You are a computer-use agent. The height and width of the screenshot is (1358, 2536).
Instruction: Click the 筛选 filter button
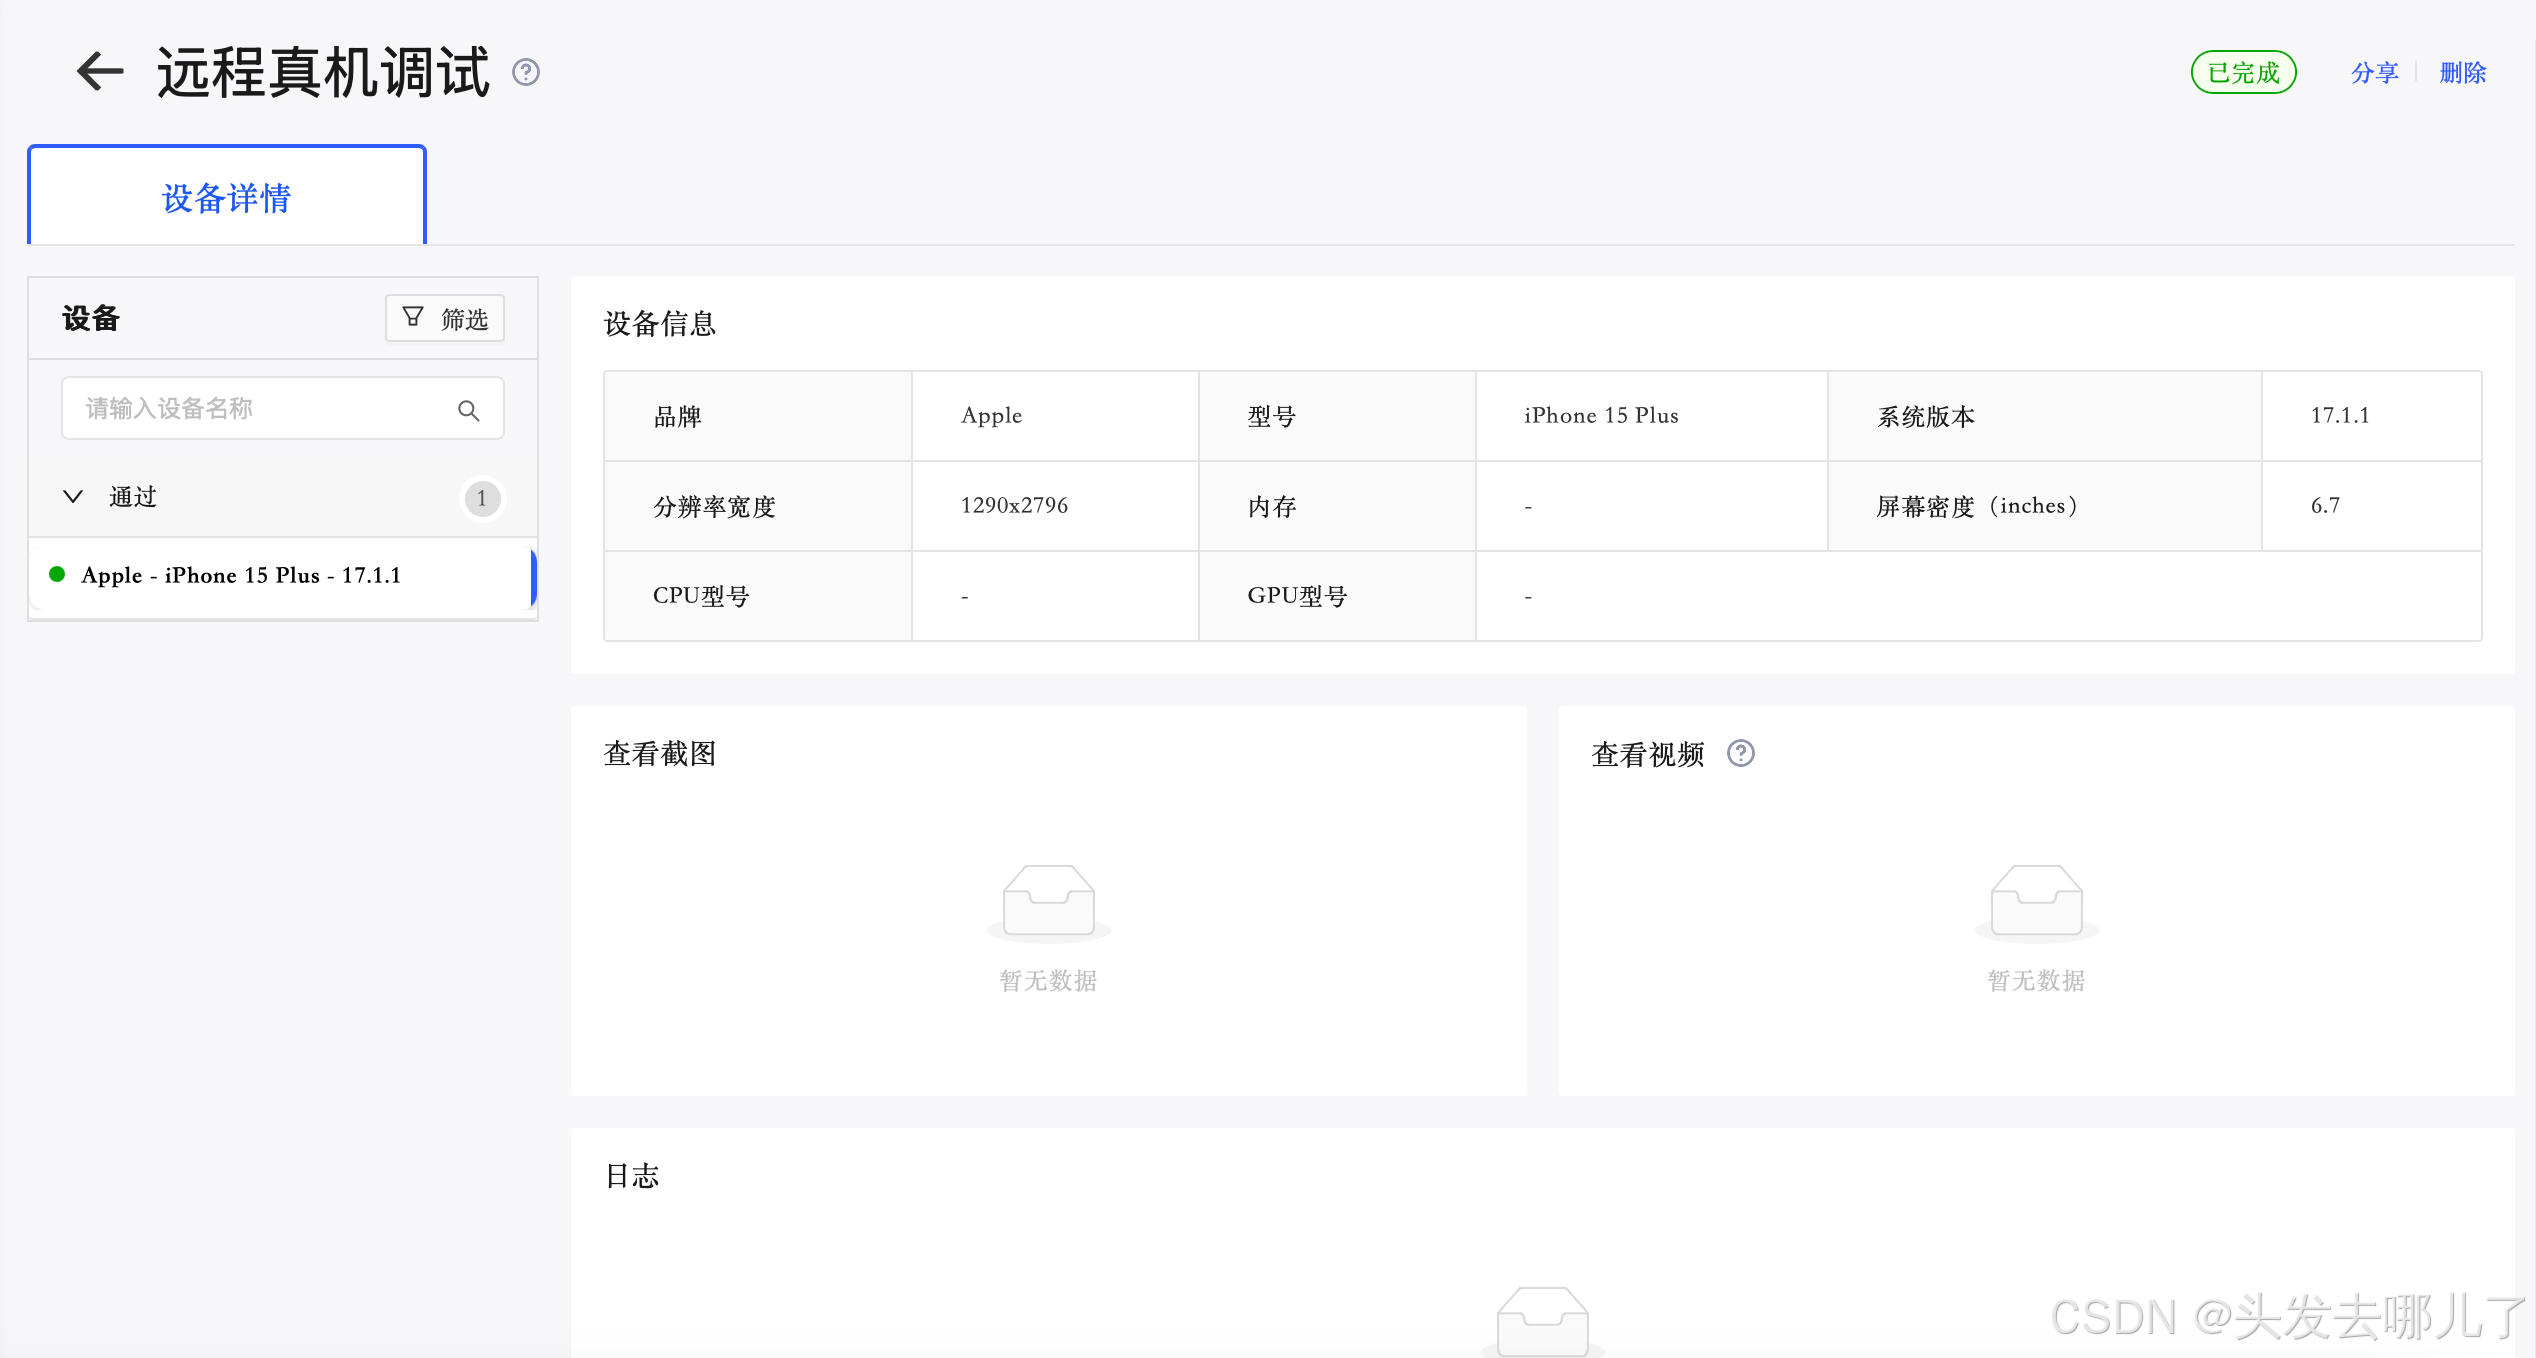pyautogui.click(x=445, y=318)
